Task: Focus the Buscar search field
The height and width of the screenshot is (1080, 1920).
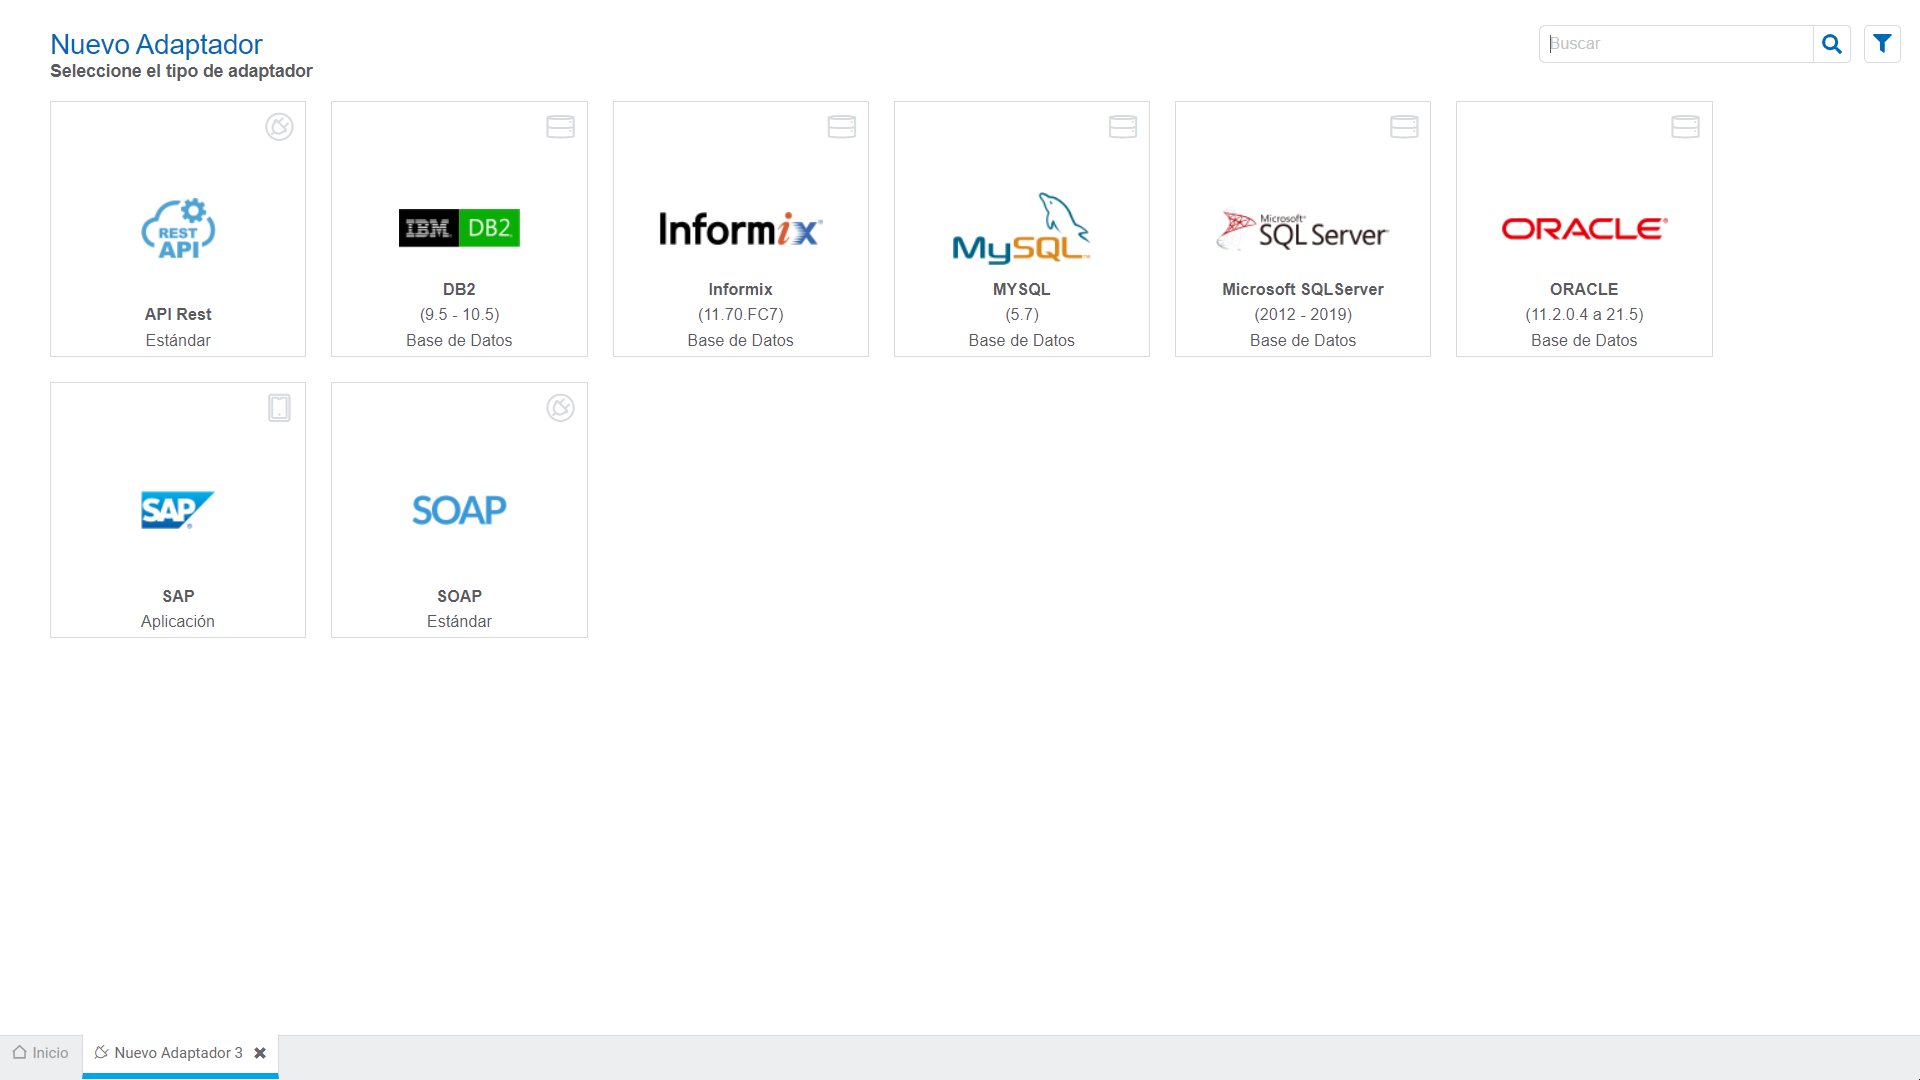Action: 1675,44
